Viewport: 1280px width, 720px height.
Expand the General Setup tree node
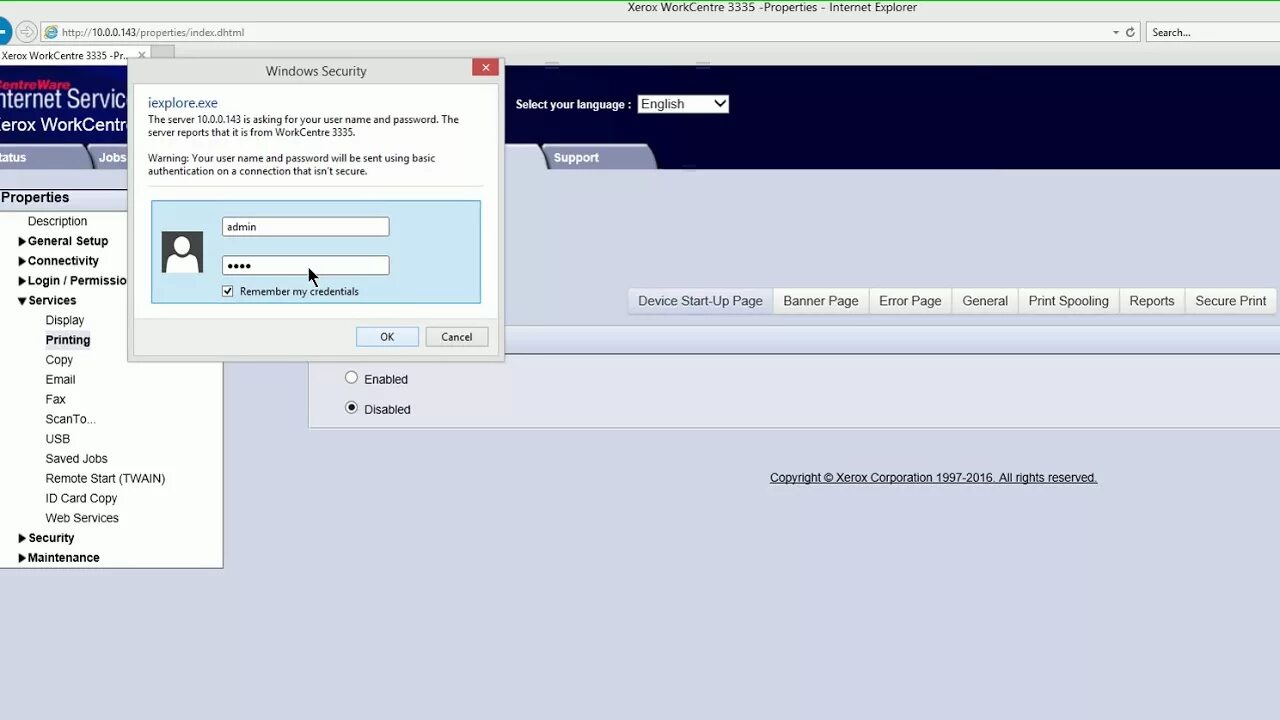click(x=22, y=241)
